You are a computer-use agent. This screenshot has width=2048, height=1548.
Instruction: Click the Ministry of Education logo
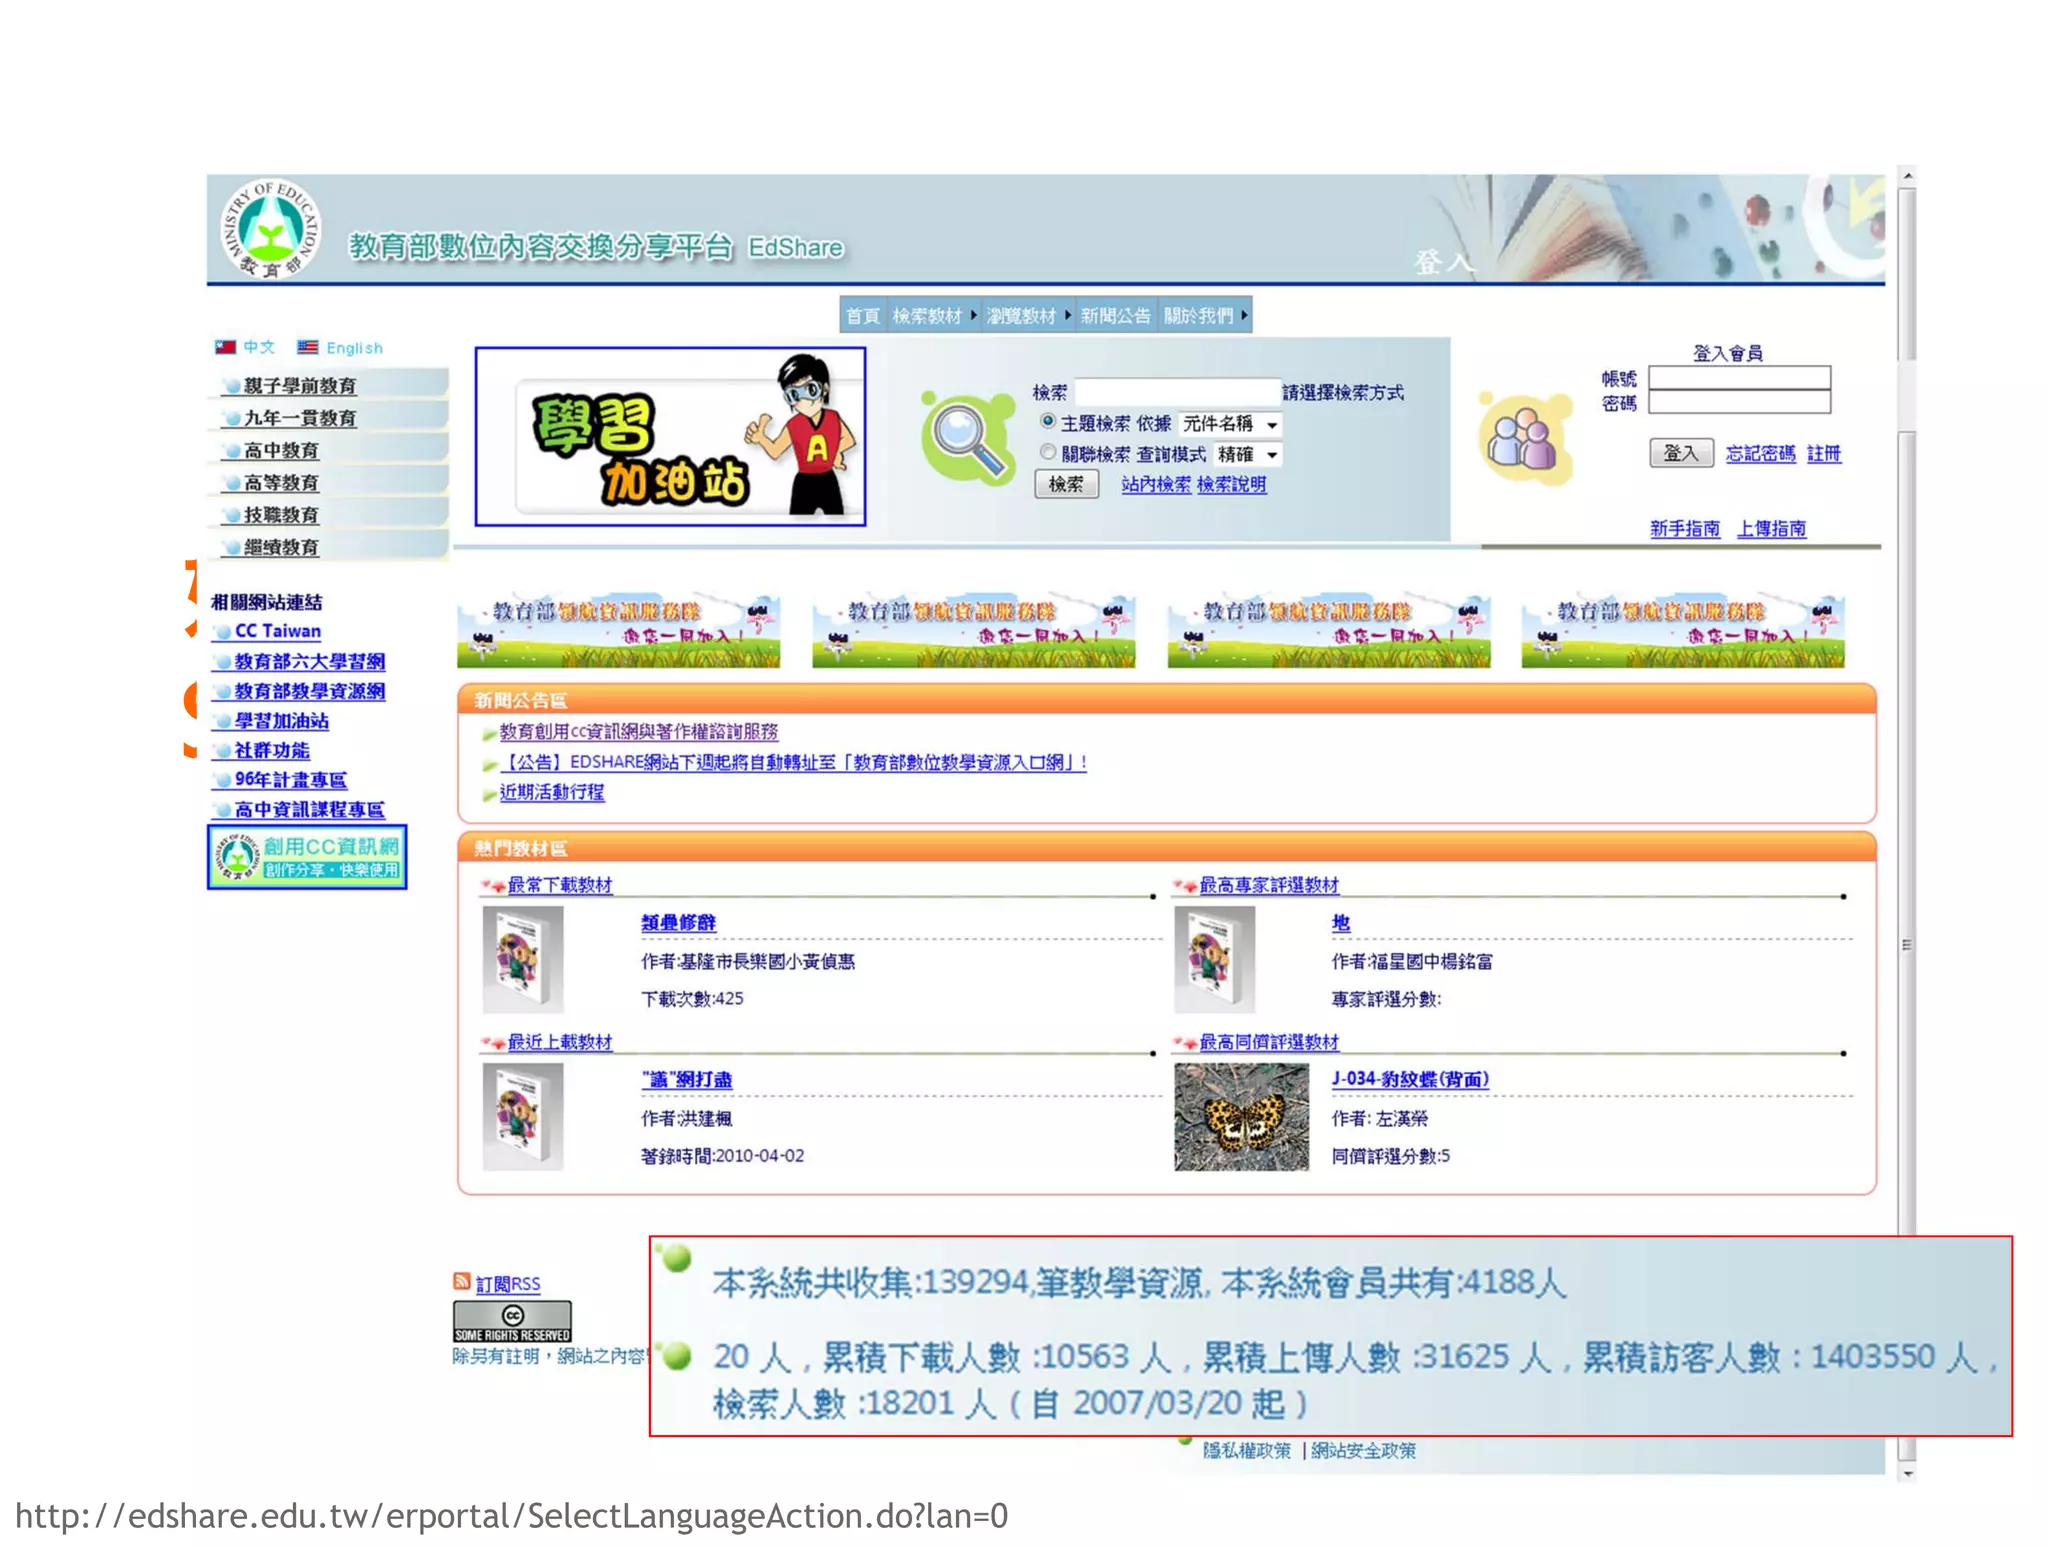pyautogui.click(x=269, y=229)
